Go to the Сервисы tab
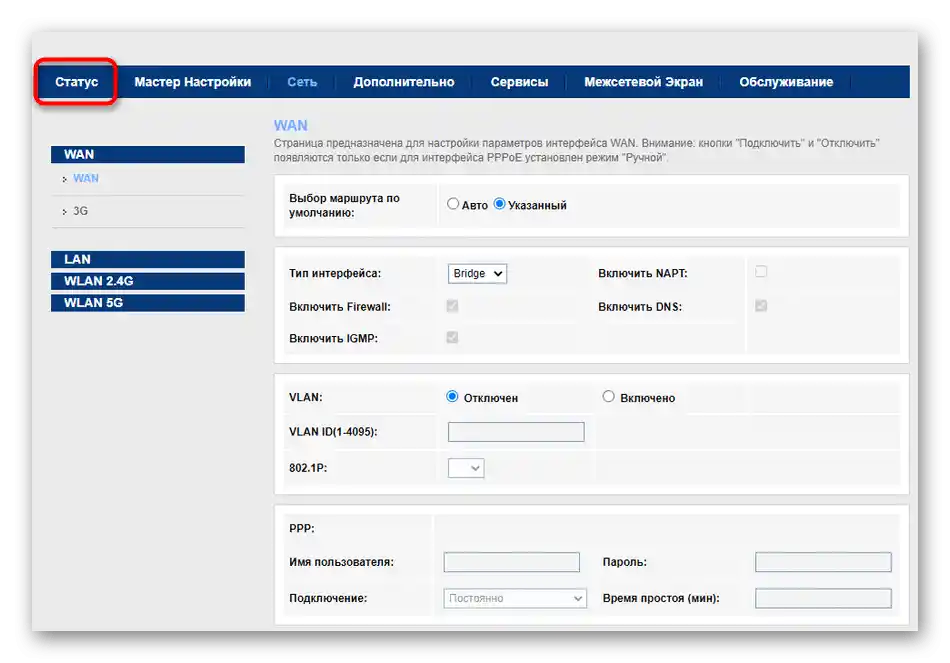Image resolution: width=950 pixels, height=663 pixels. point(519,82)
